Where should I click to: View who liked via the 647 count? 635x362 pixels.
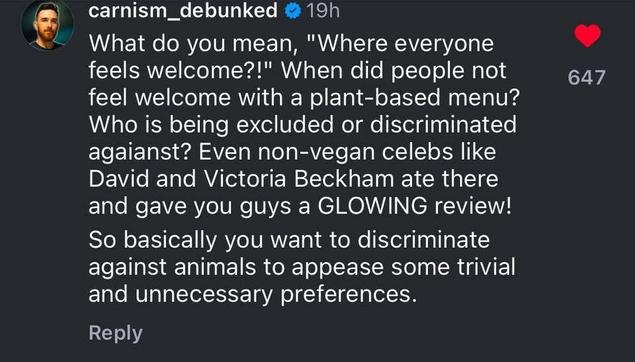coord(587,77)
